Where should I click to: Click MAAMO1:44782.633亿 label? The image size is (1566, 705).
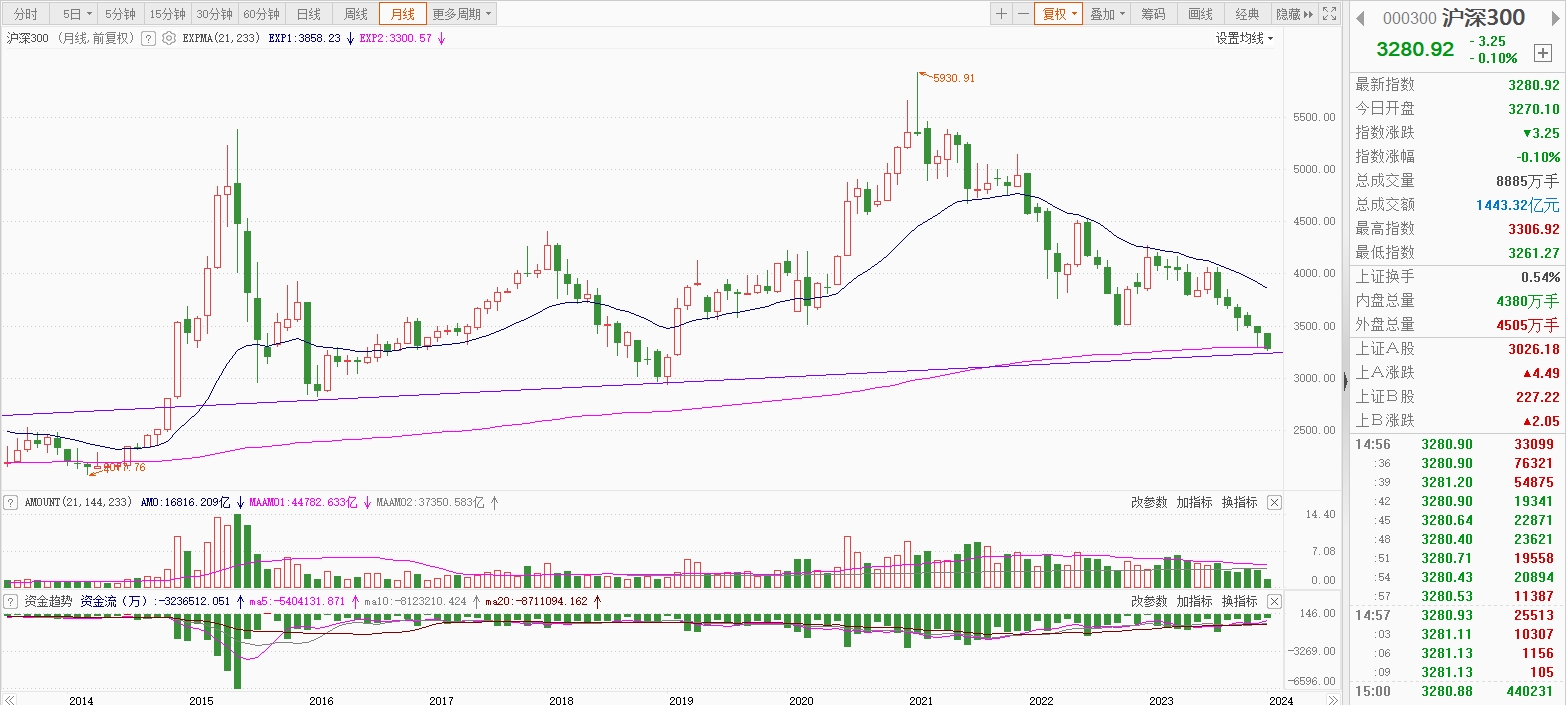click(303, 502)
